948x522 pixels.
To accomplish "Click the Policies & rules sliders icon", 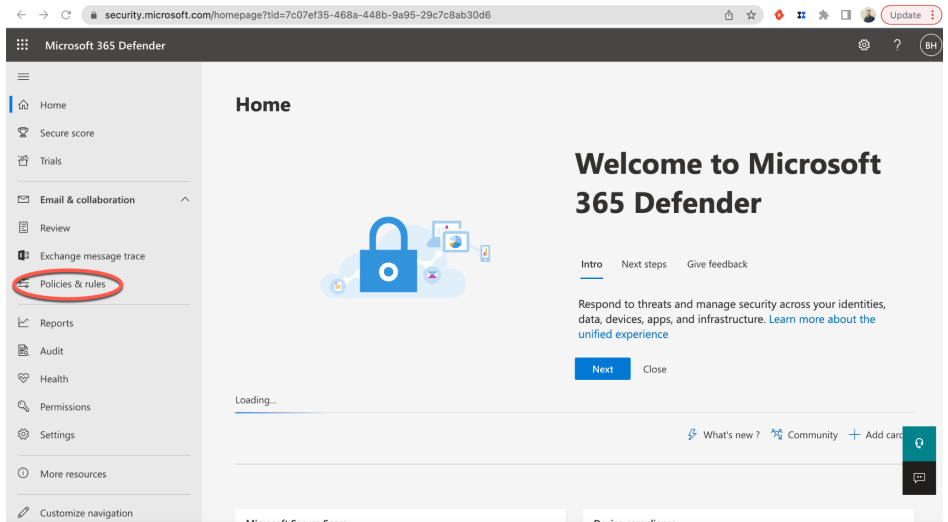I will 24,284.
